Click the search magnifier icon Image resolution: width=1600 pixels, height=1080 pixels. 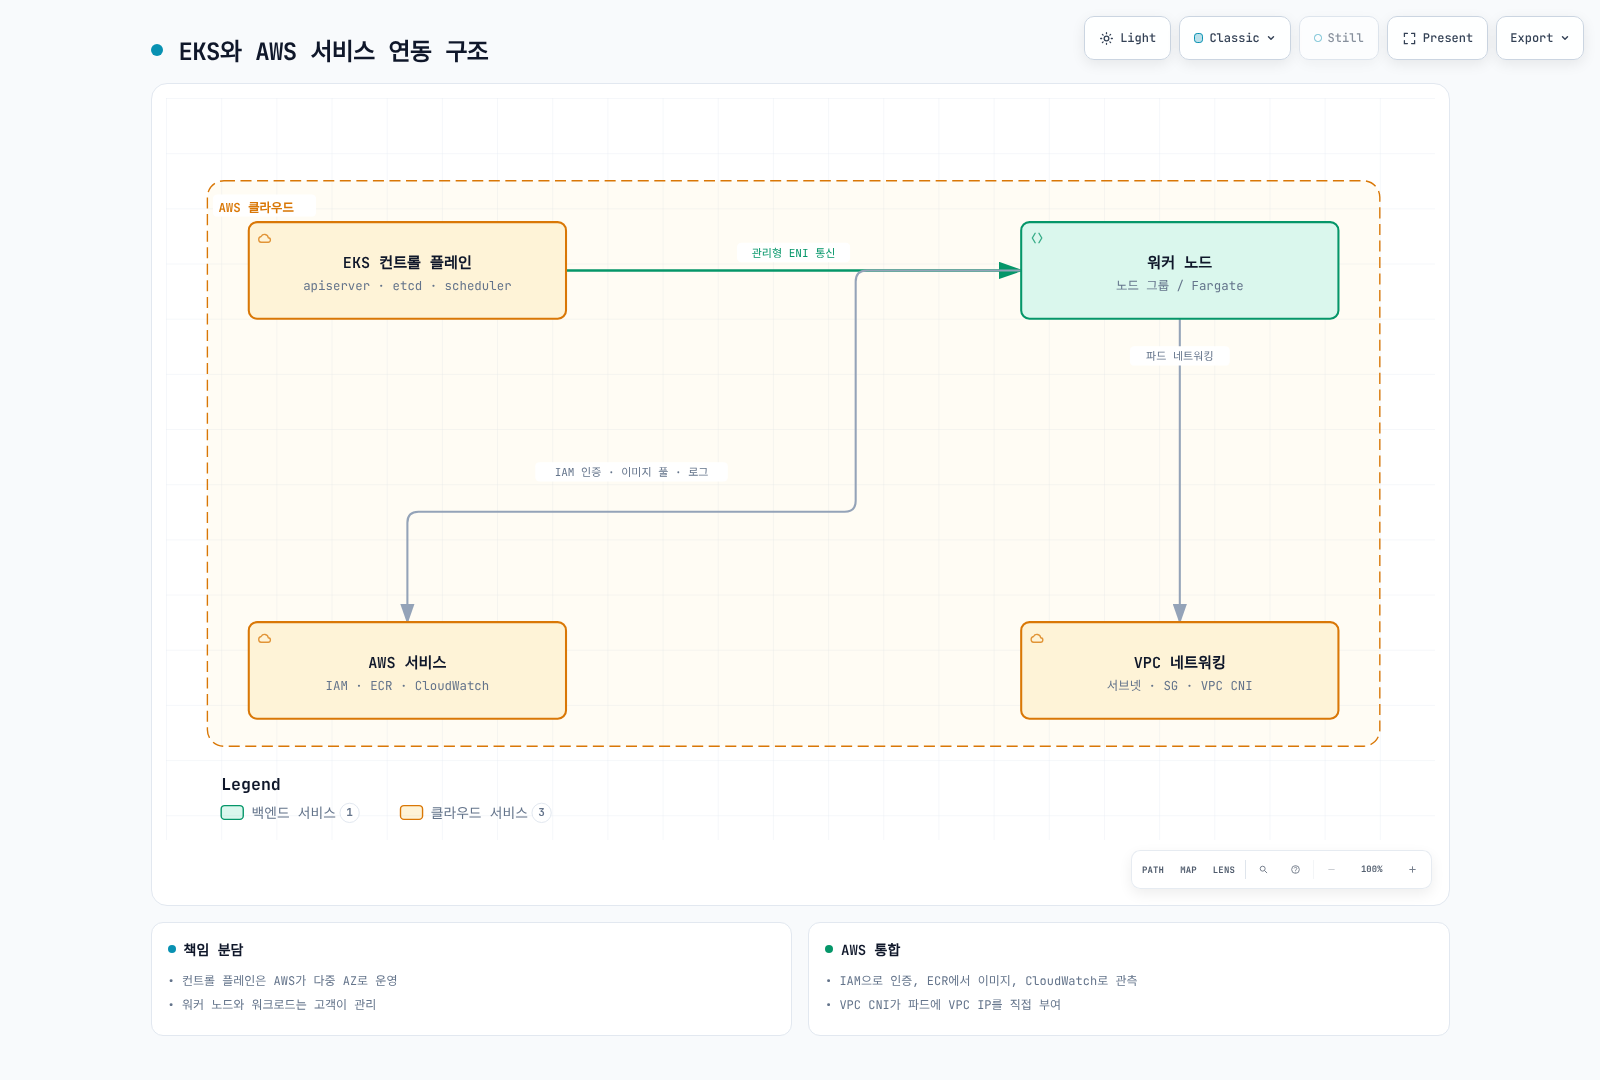coord(1263,870)
